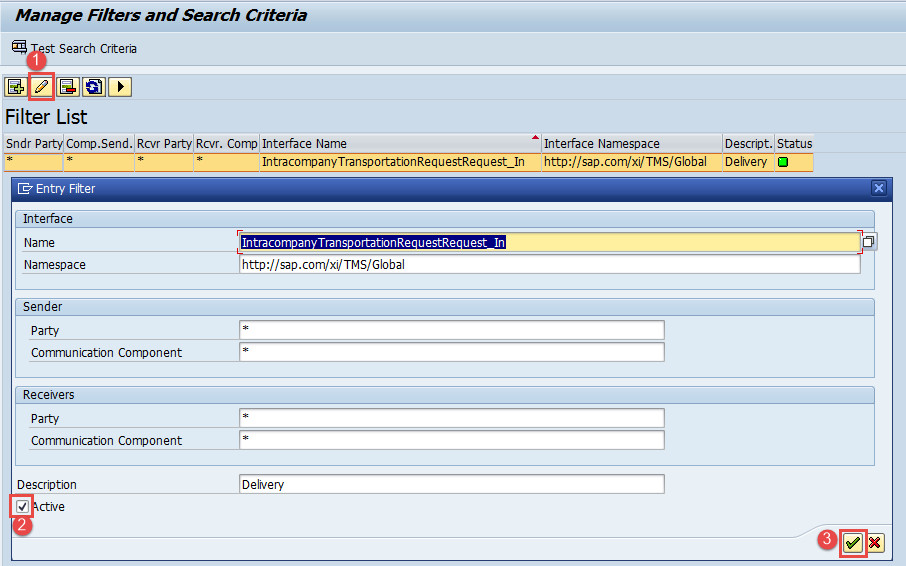Open value help beside Name field
Viewport: 906px width, 566px height.
(868, 242)
